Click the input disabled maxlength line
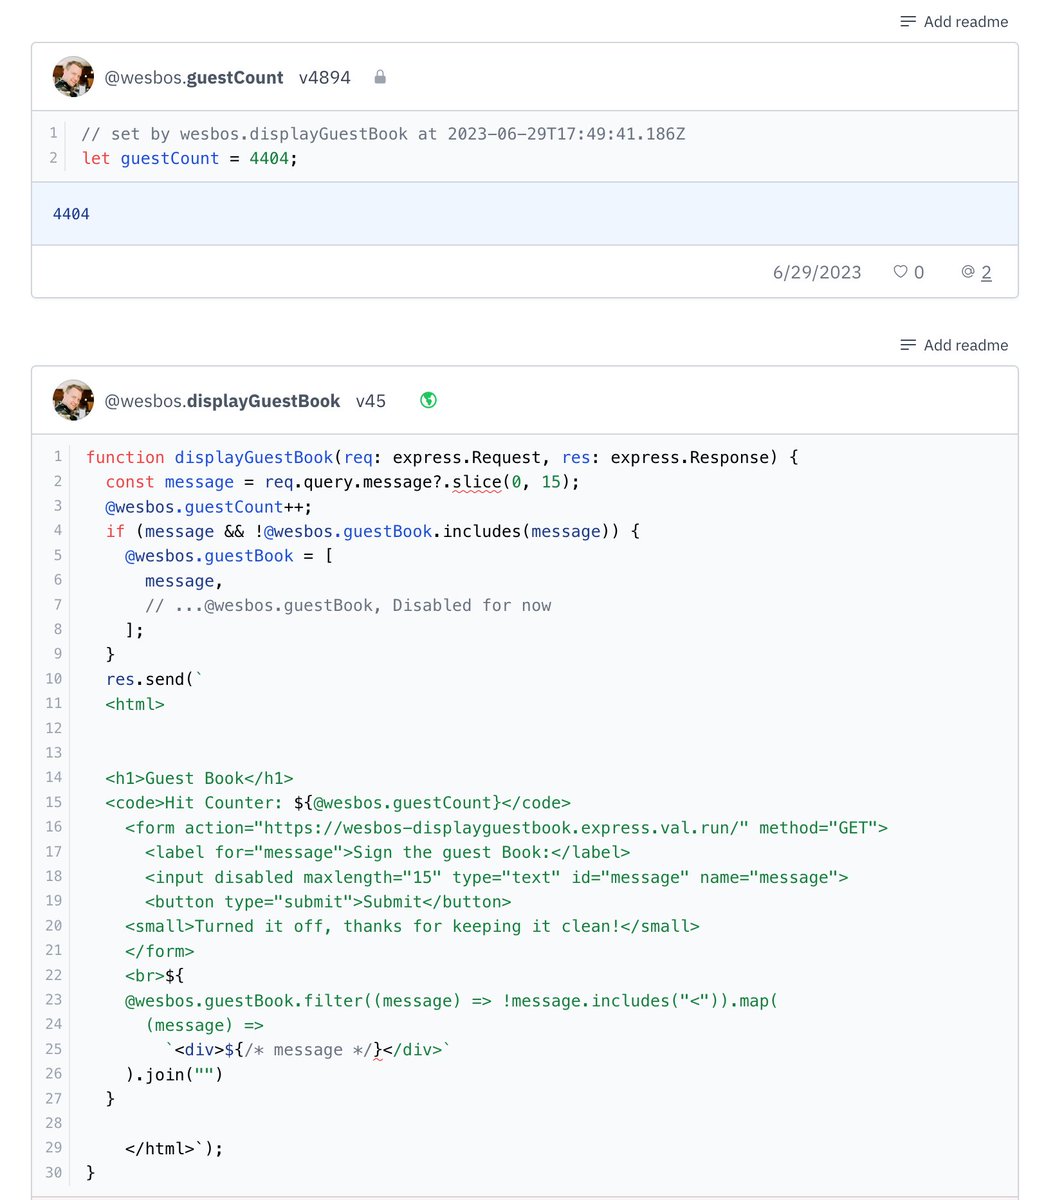The image size is (1055, 1200). point(496,877)
